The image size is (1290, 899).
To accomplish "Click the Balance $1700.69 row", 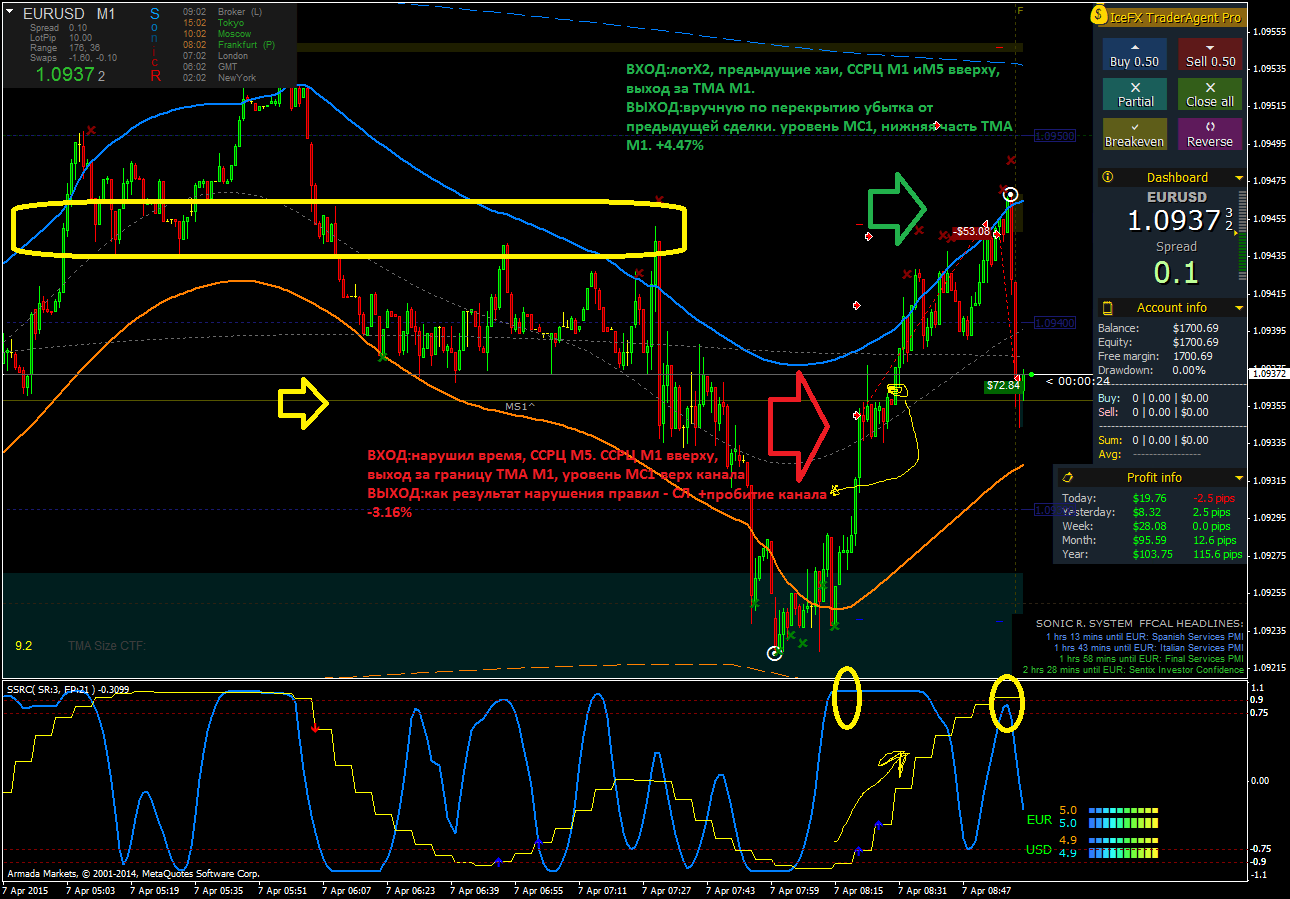I will click(1158, 328).
